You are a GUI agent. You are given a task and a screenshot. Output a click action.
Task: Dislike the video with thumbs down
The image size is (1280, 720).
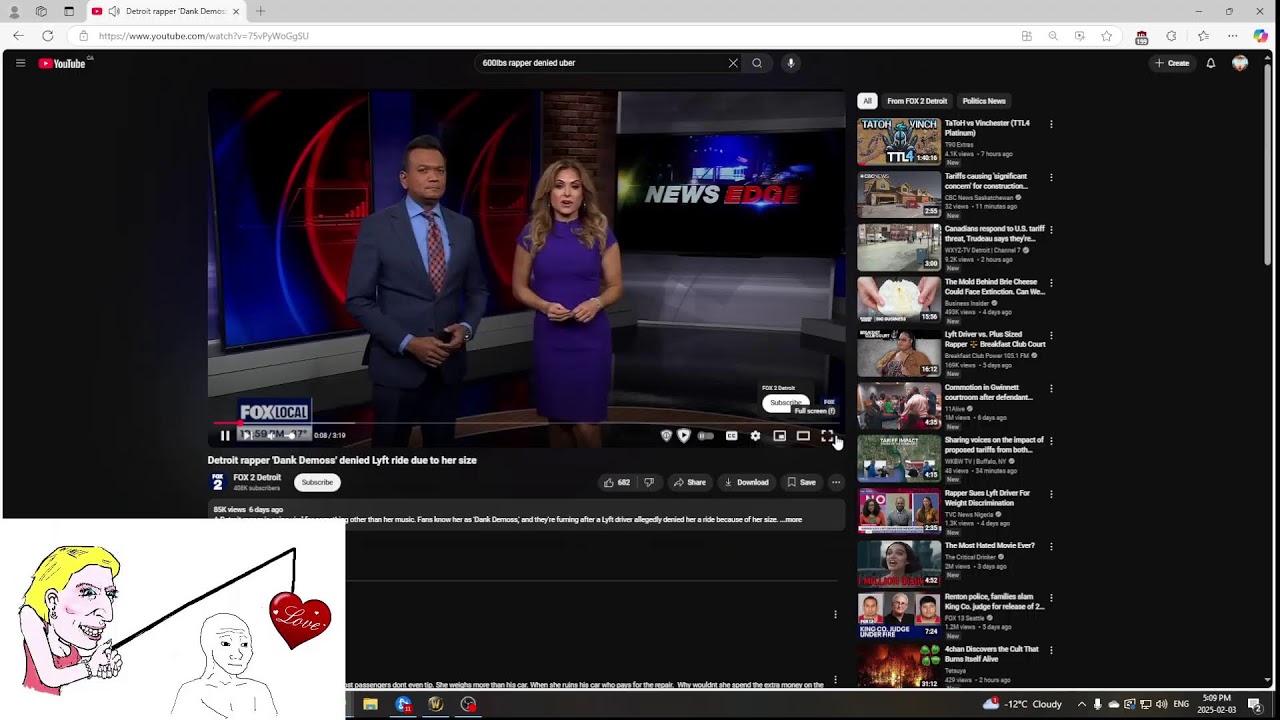click(x=649, y=482)
